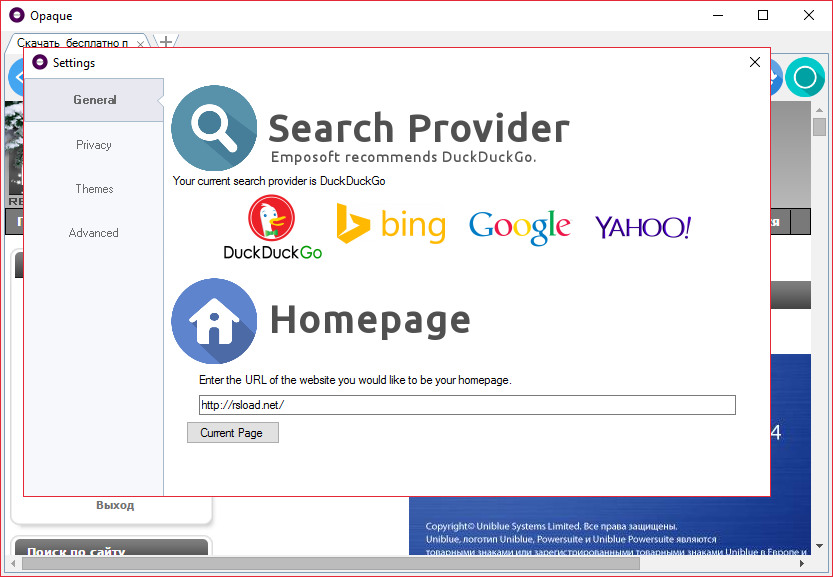833x577 pixels.
Task: Open a new tab with plus button
Action: [166, 41]
